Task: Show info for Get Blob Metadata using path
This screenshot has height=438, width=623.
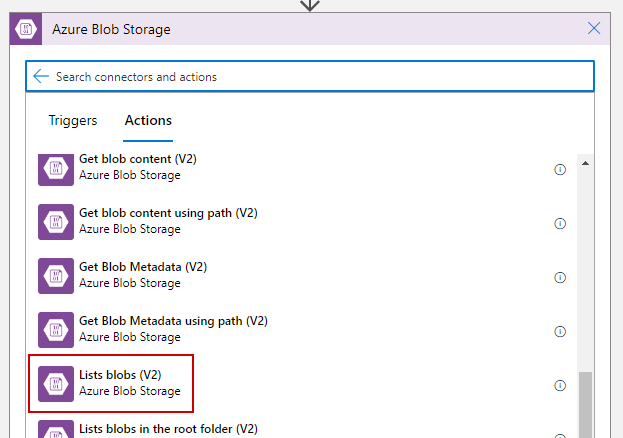Action: pyautogui.click(x=560, y=331)
